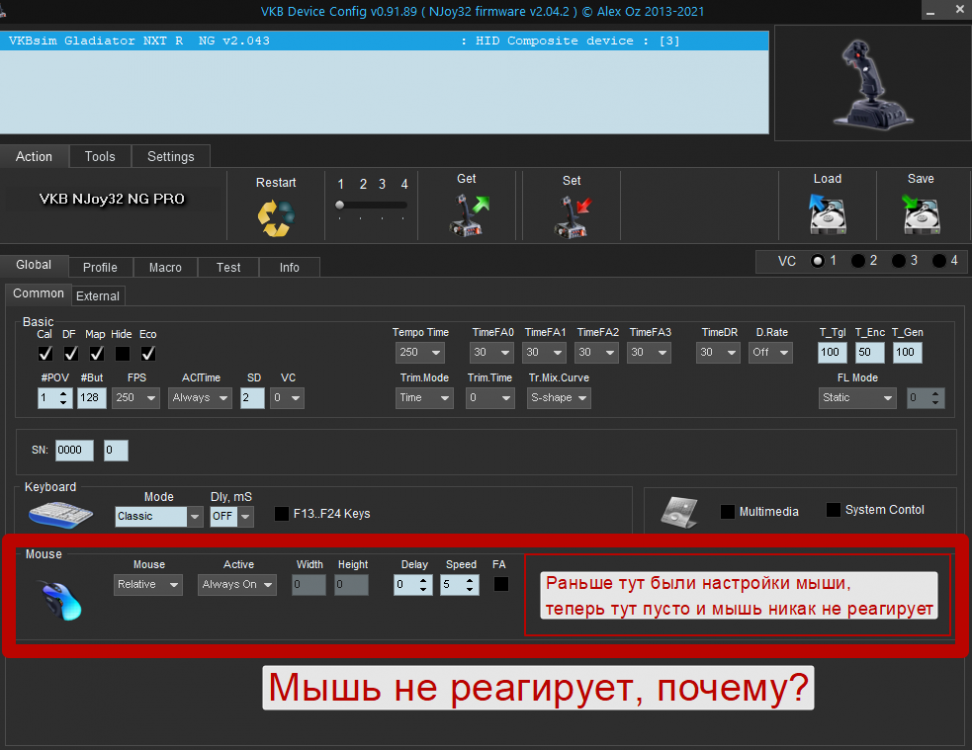Screen dimensions: 972x750
Task: Open the mouse Active Always On dropdown
Action: [237, 585]
